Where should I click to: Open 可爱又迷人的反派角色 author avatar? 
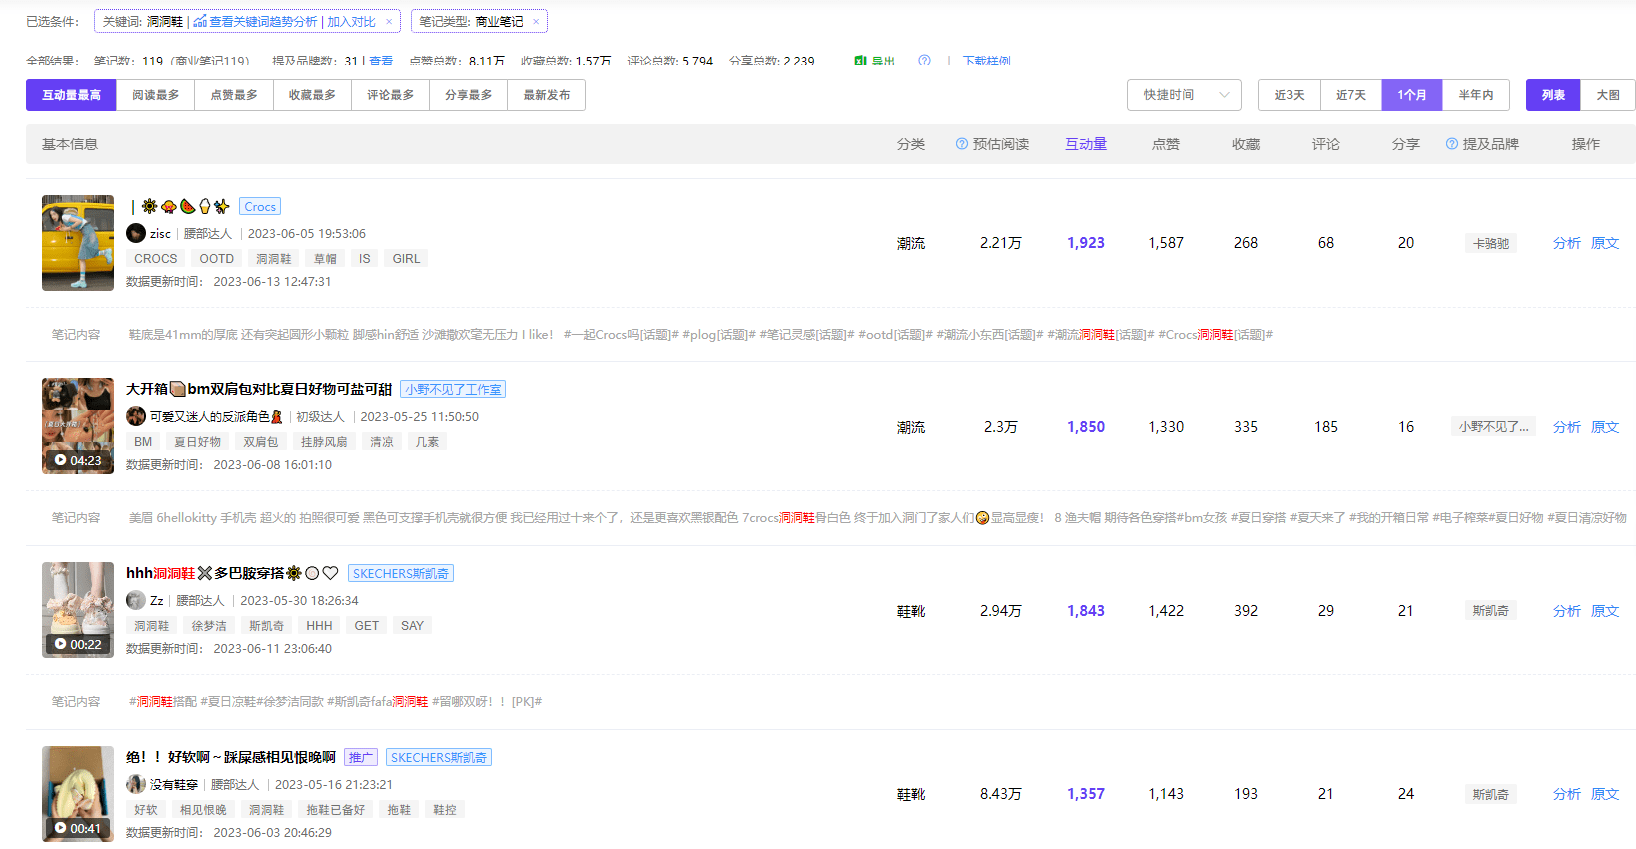pyautogui.click(x=136, y=416)
